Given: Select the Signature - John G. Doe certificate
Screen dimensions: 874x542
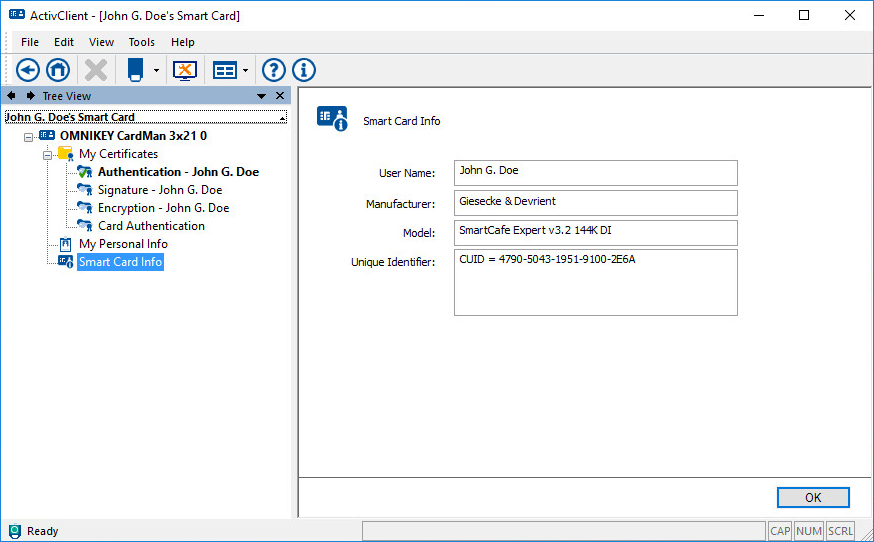Looking at the screenshot, I should 159,190.
